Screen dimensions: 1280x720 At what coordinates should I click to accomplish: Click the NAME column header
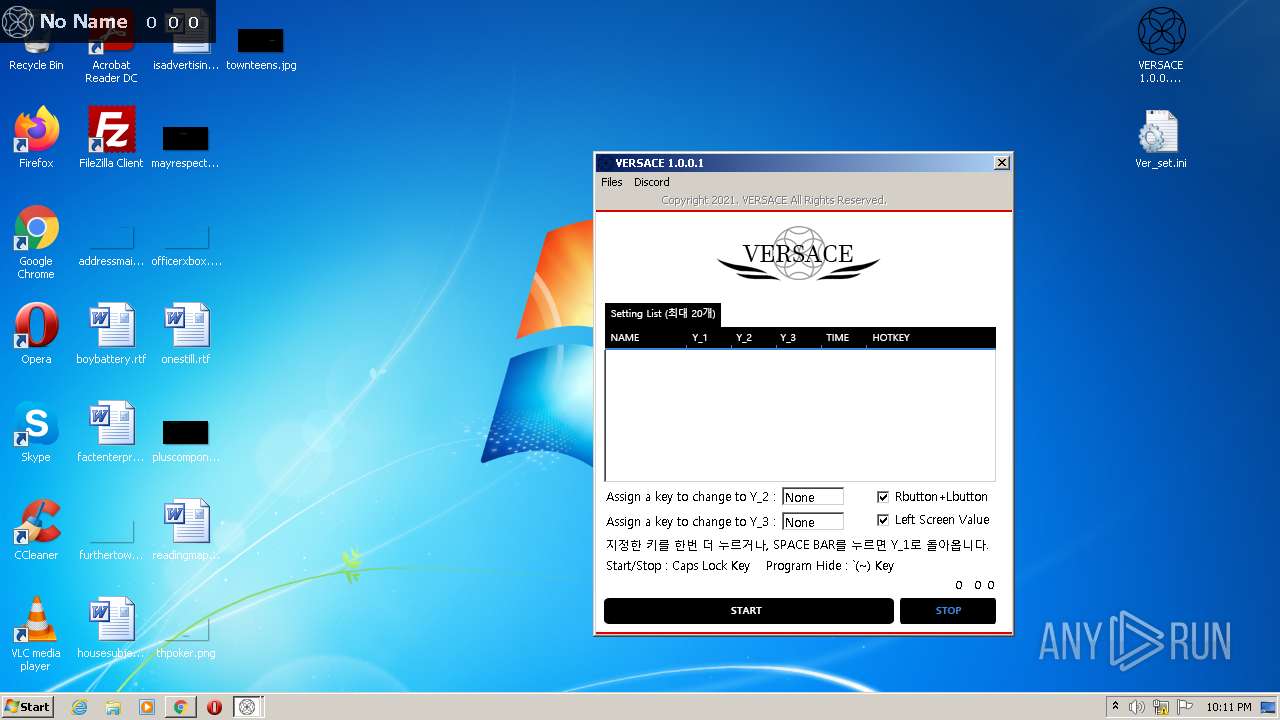click(646, 338)
